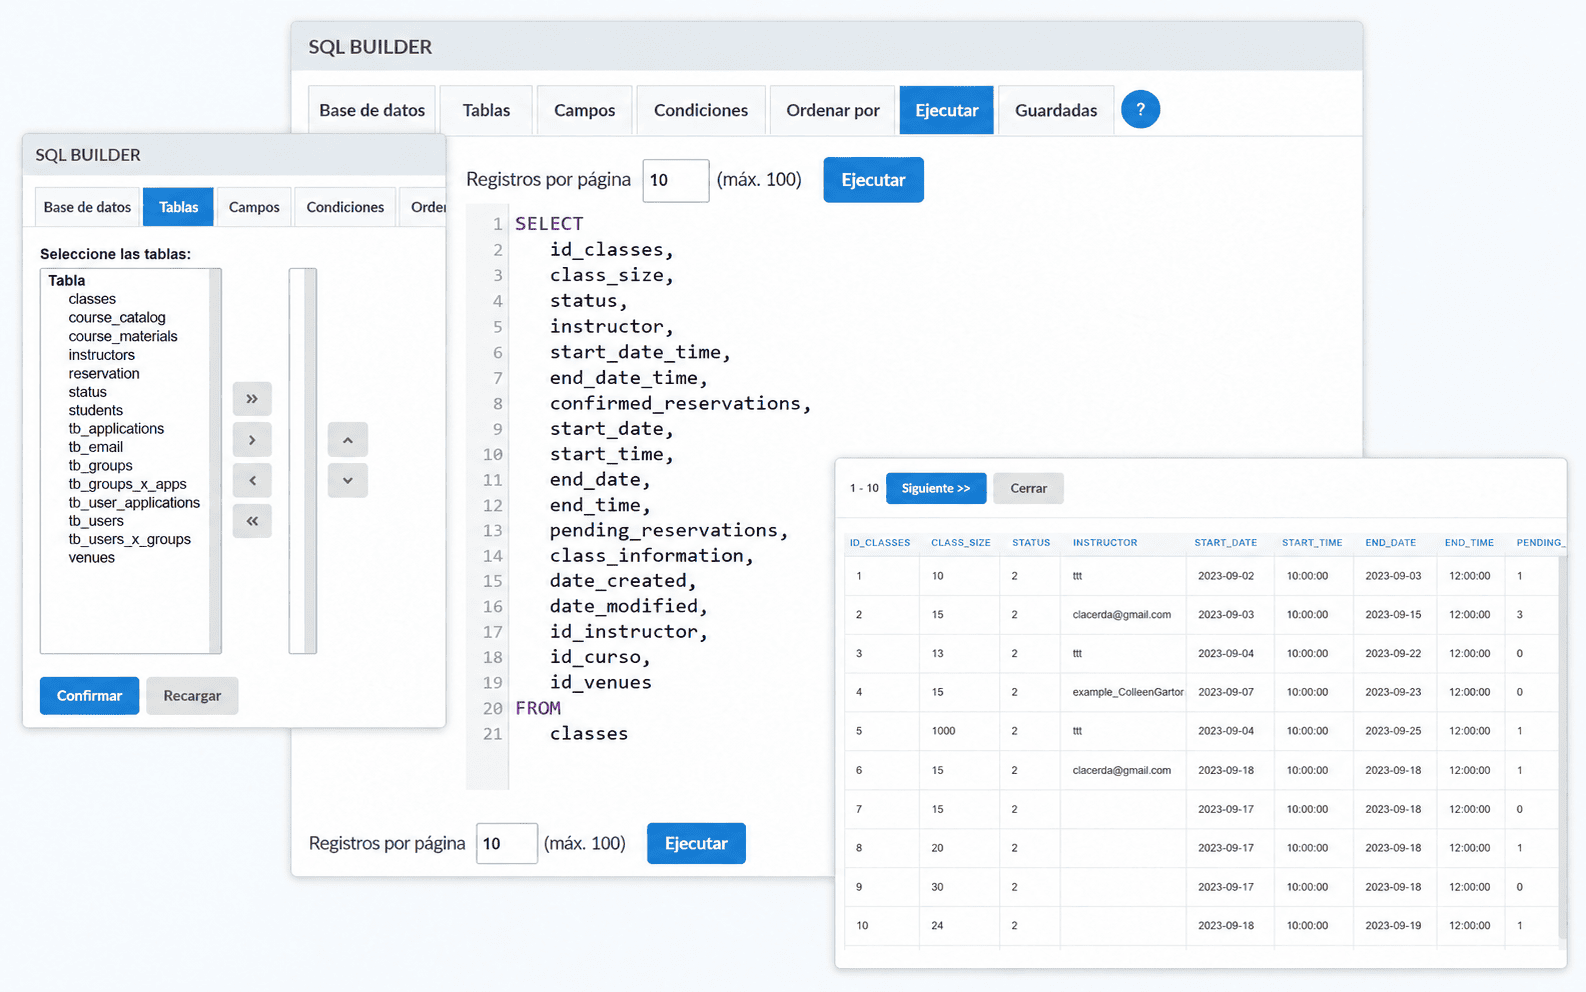Viewport: 1586px width, 992px height.
Task: Select tb_users_x_groups in the table list
Action: [x=129, y=539]
